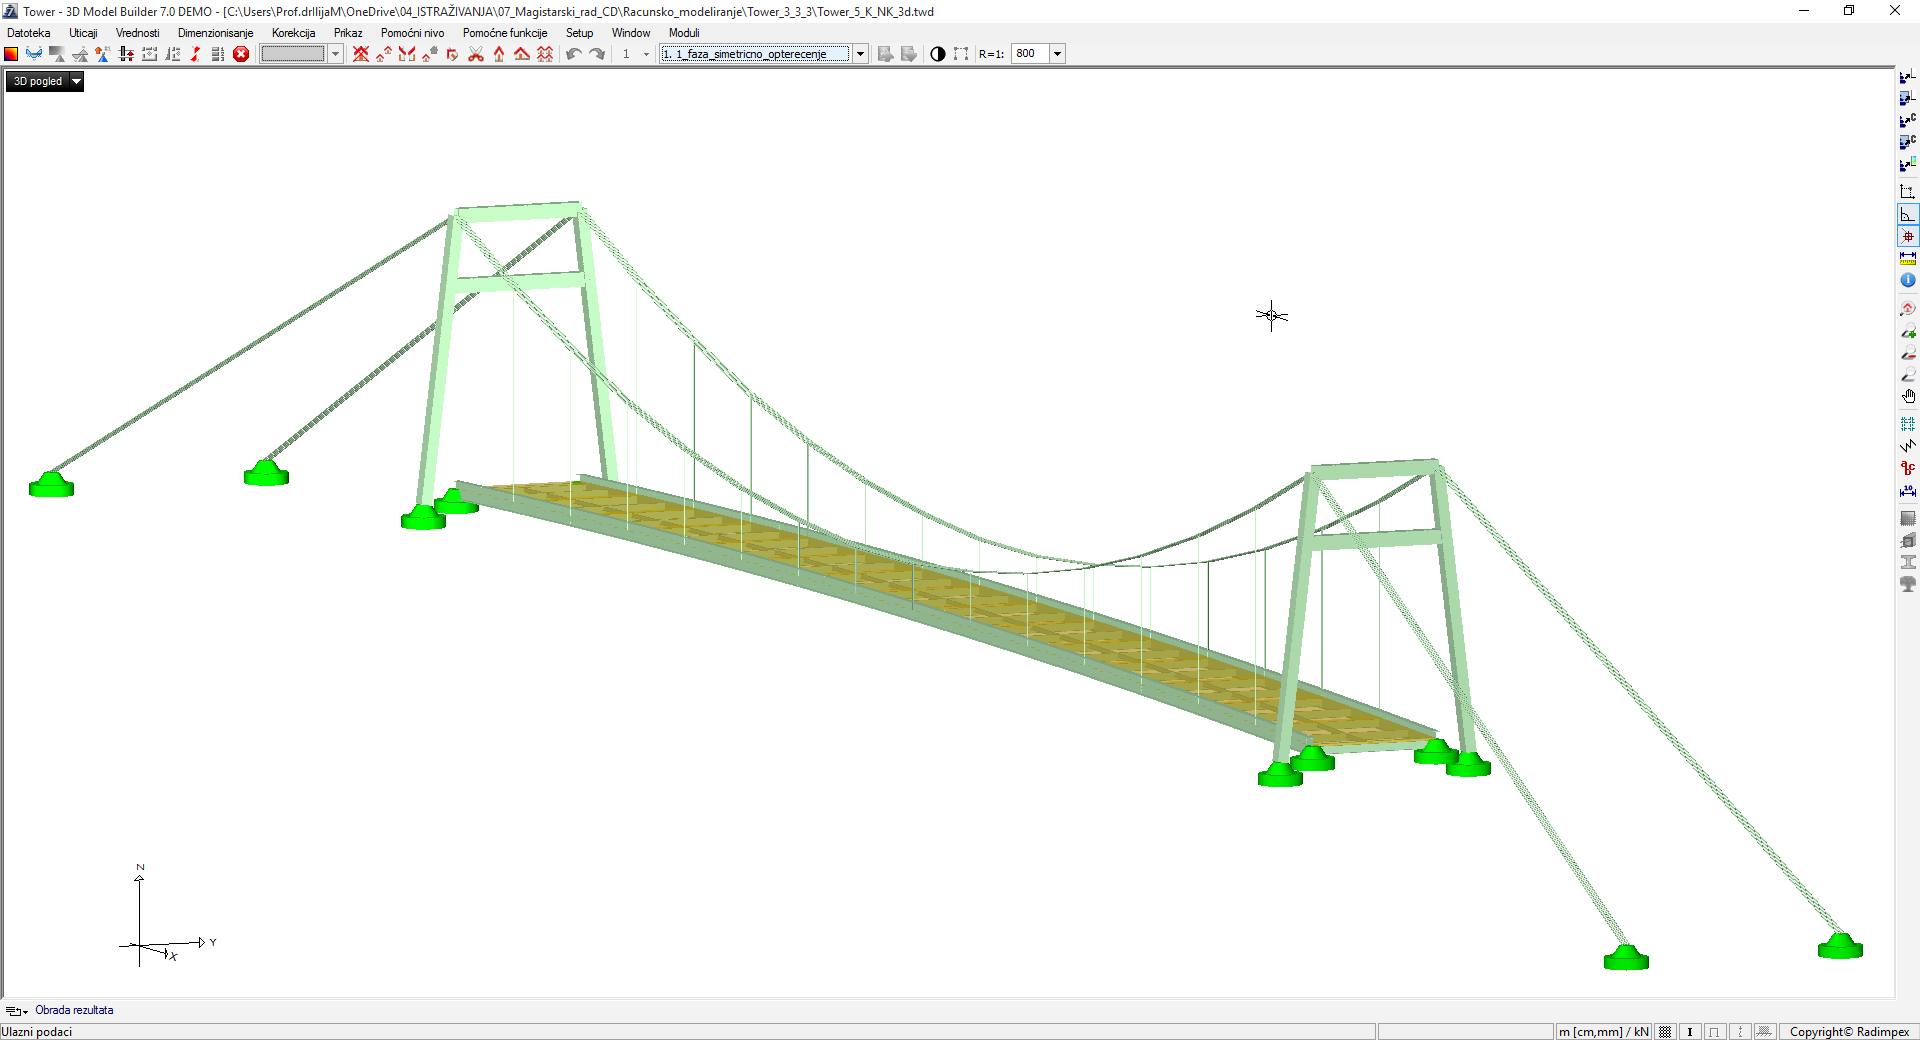This screenshot has height=1040, width=1920.
Task: Expand the load case 1_faza_simetricno_opterecenje dropdown
Action: click(x=860, y=54)
